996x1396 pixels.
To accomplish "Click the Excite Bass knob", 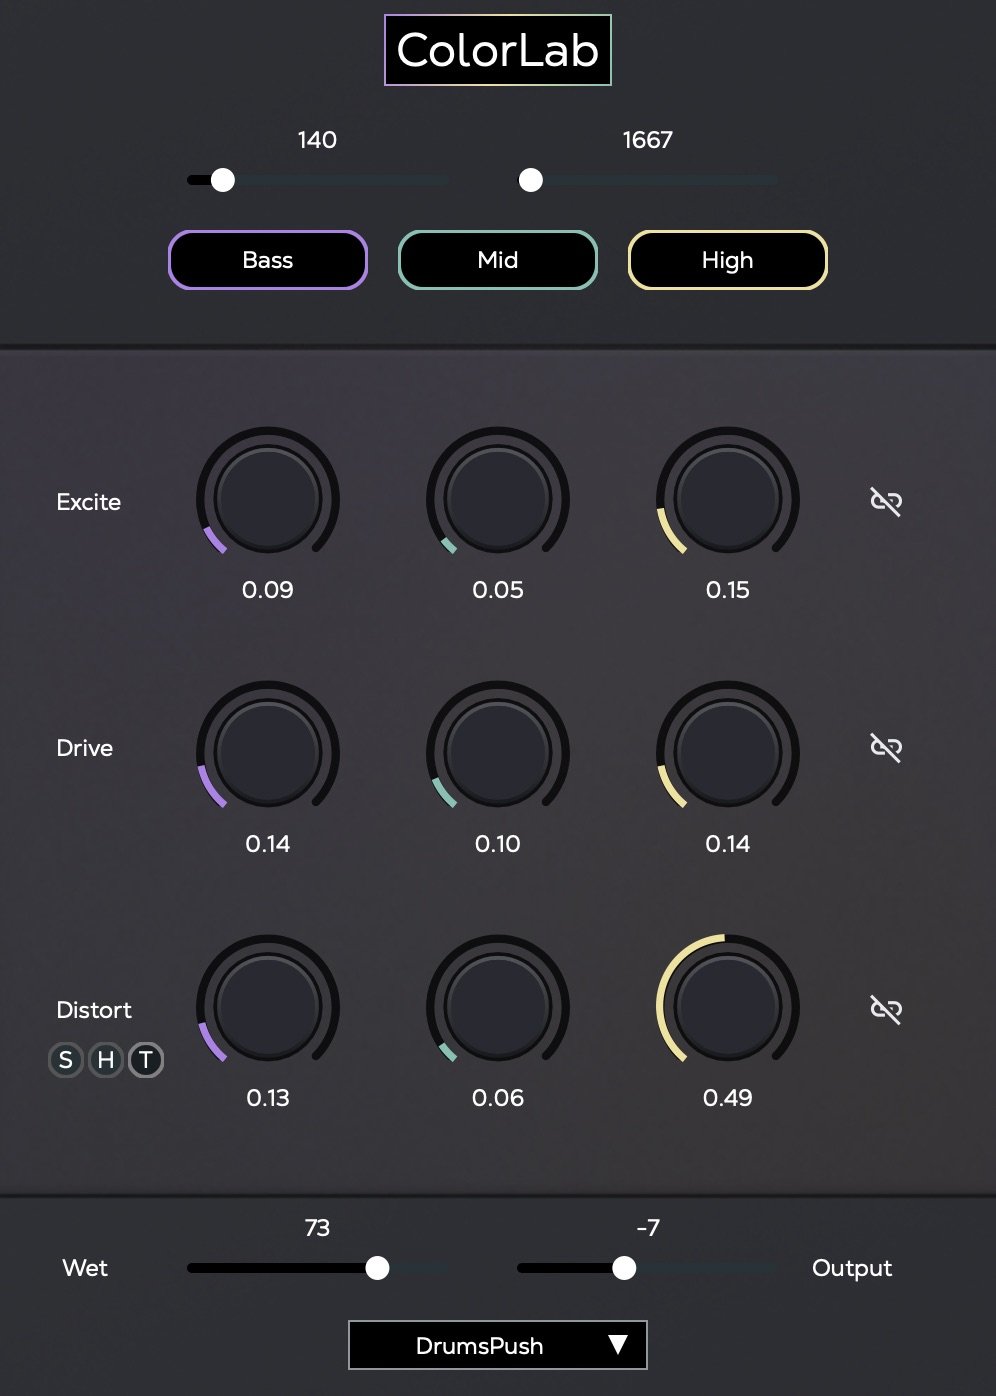I will tap(268, 498).
